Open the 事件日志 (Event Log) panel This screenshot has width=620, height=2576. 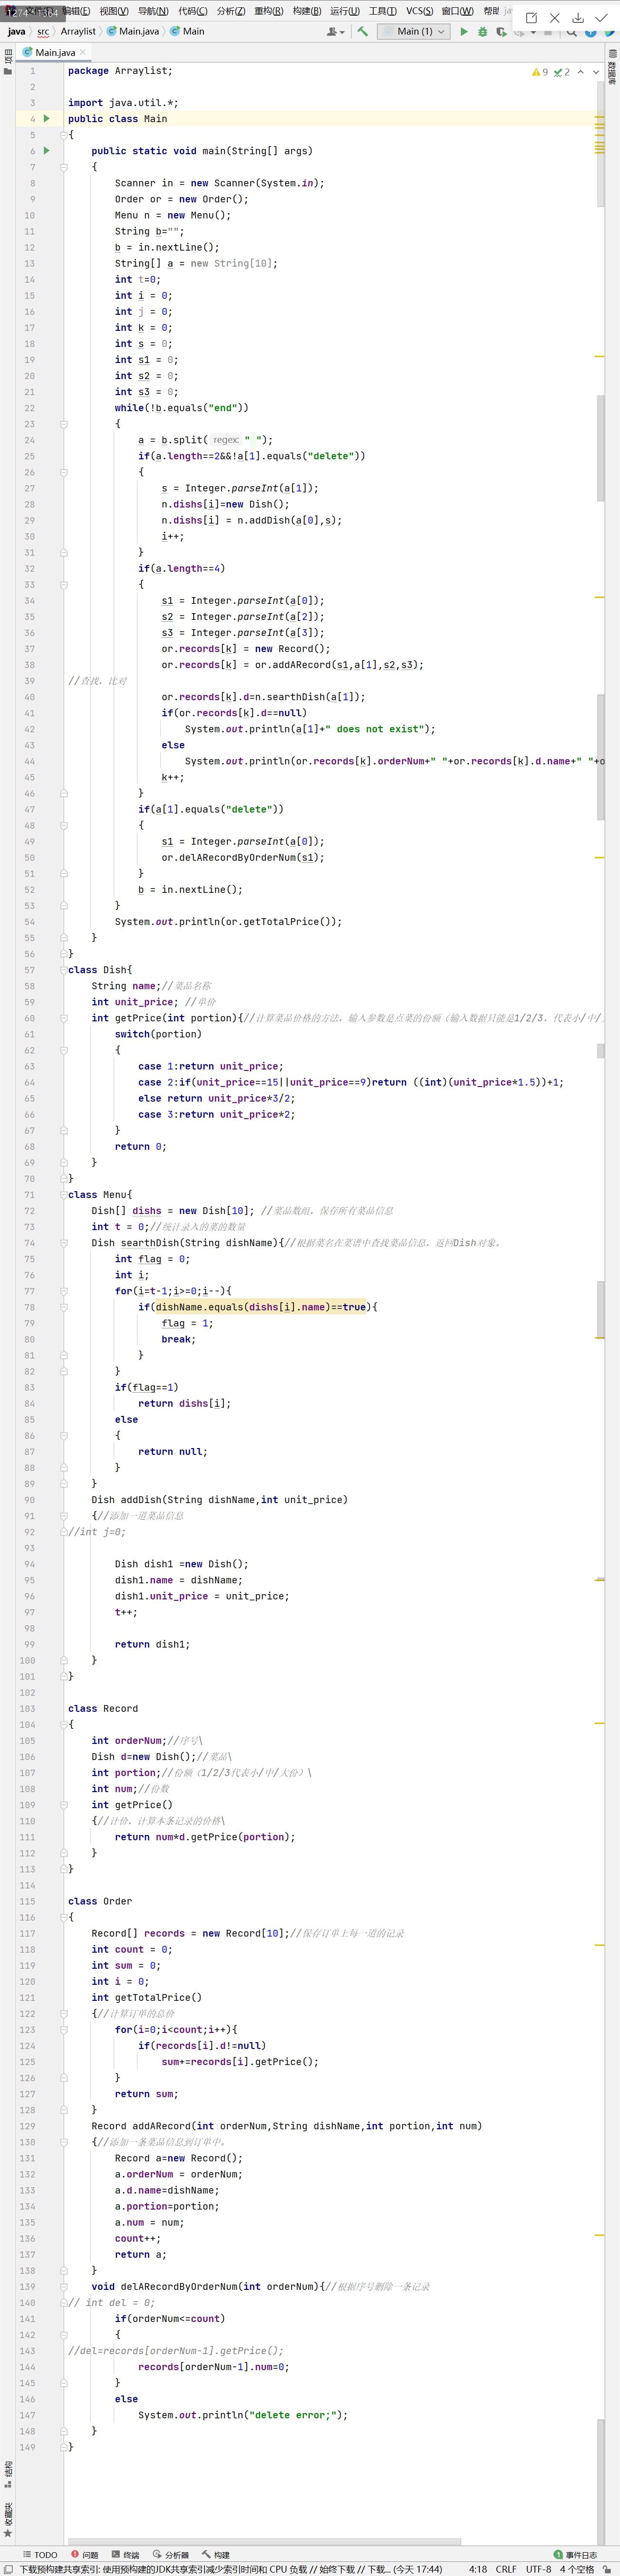(575, 2555)
